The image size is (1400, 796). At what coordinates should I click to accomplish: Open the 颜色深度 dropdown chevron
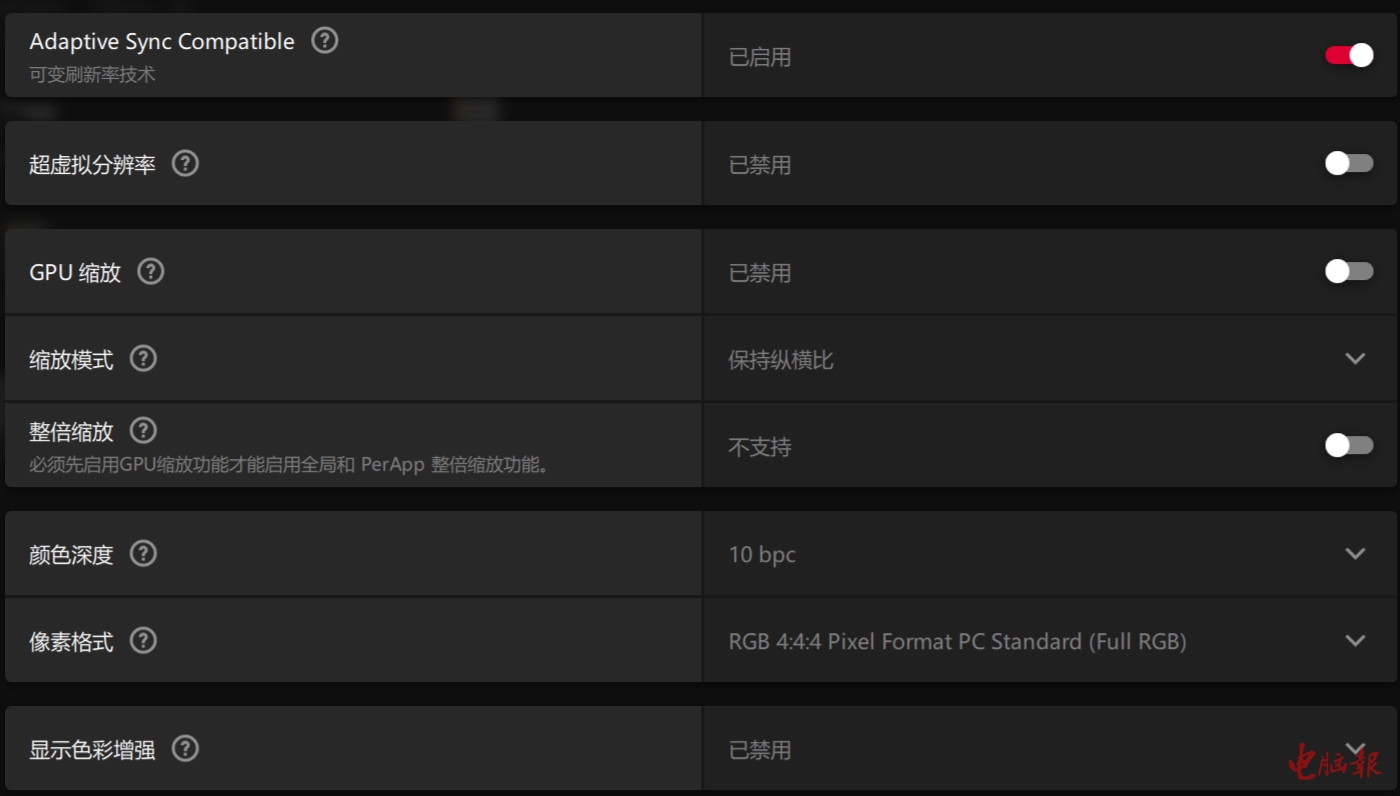[1355, 553]
